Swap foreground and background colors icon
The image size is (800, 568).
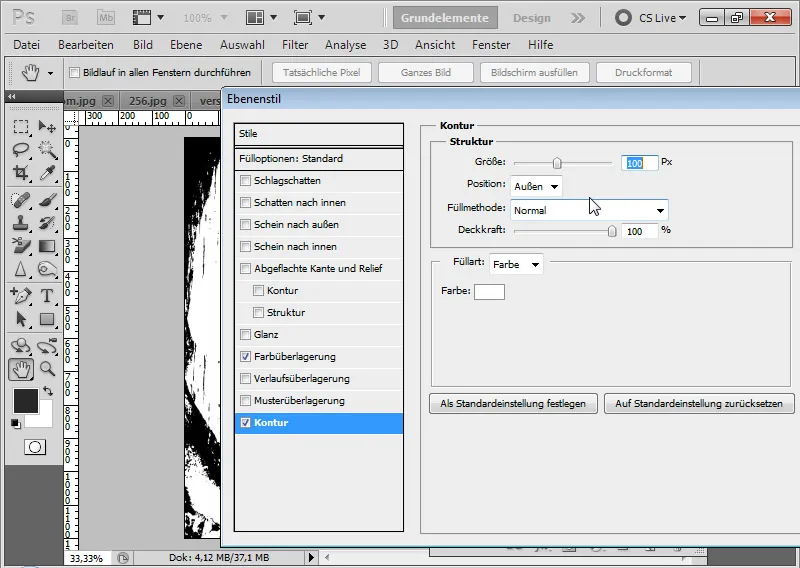48,391
